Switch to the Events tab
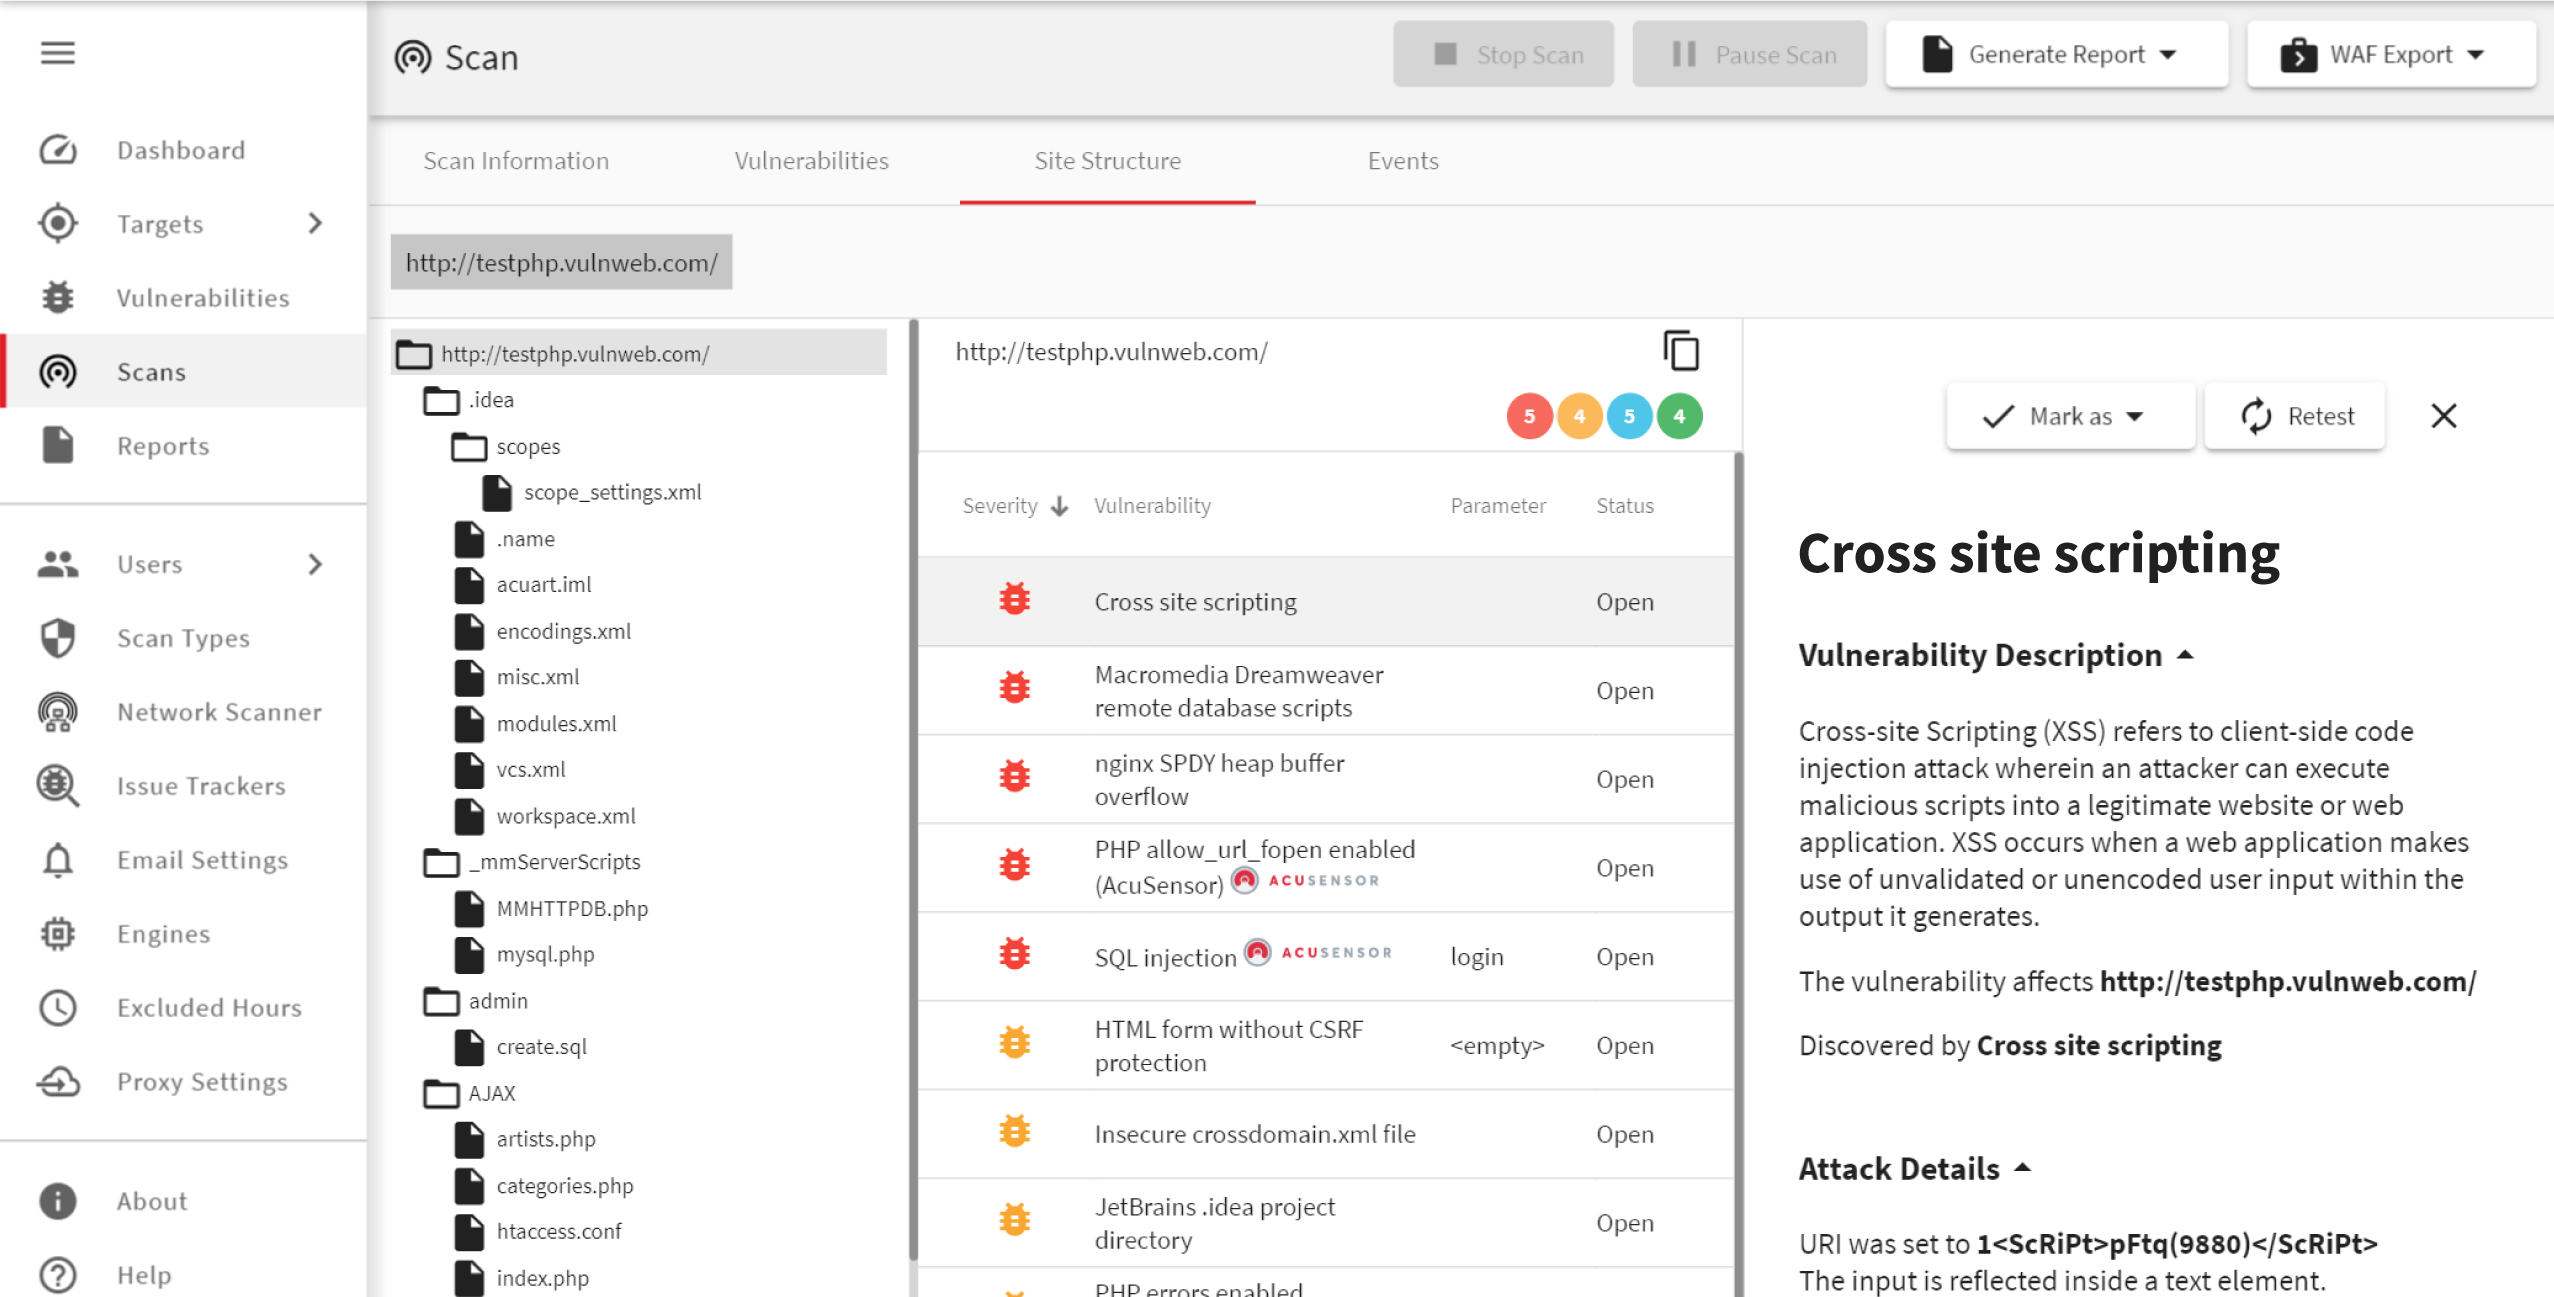Viewport: 2554px width, 1297px height. click(x=1403, y=160)
